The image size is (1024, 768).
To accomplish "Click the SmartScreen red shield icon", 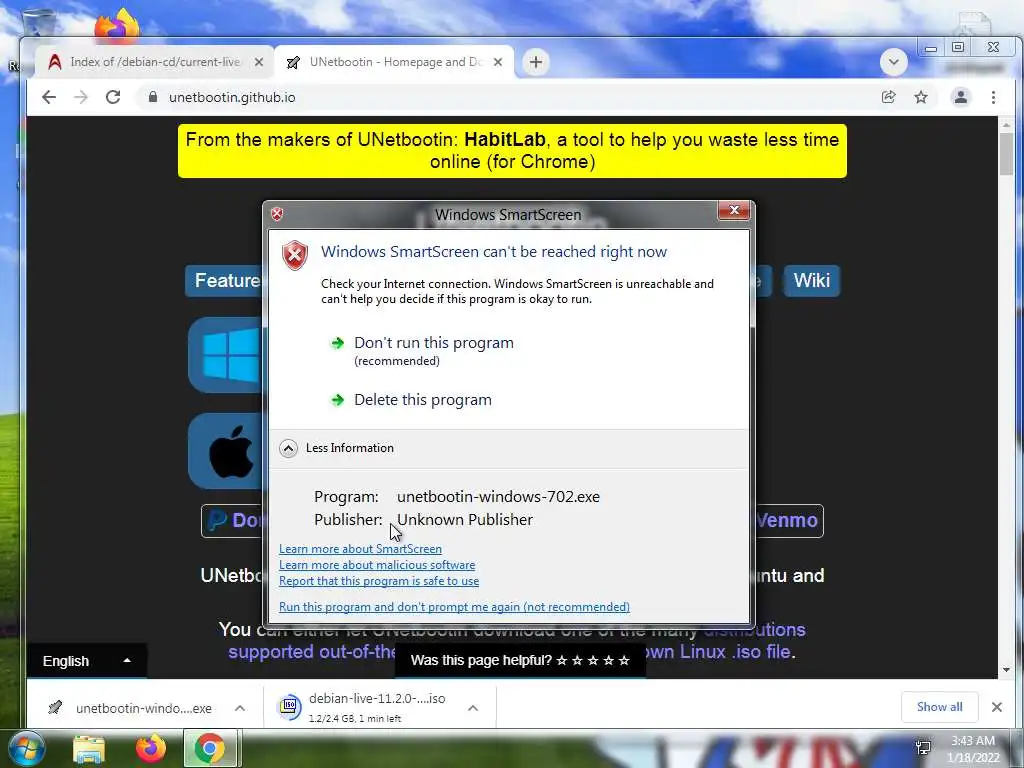I will click(x=295, y=255).
